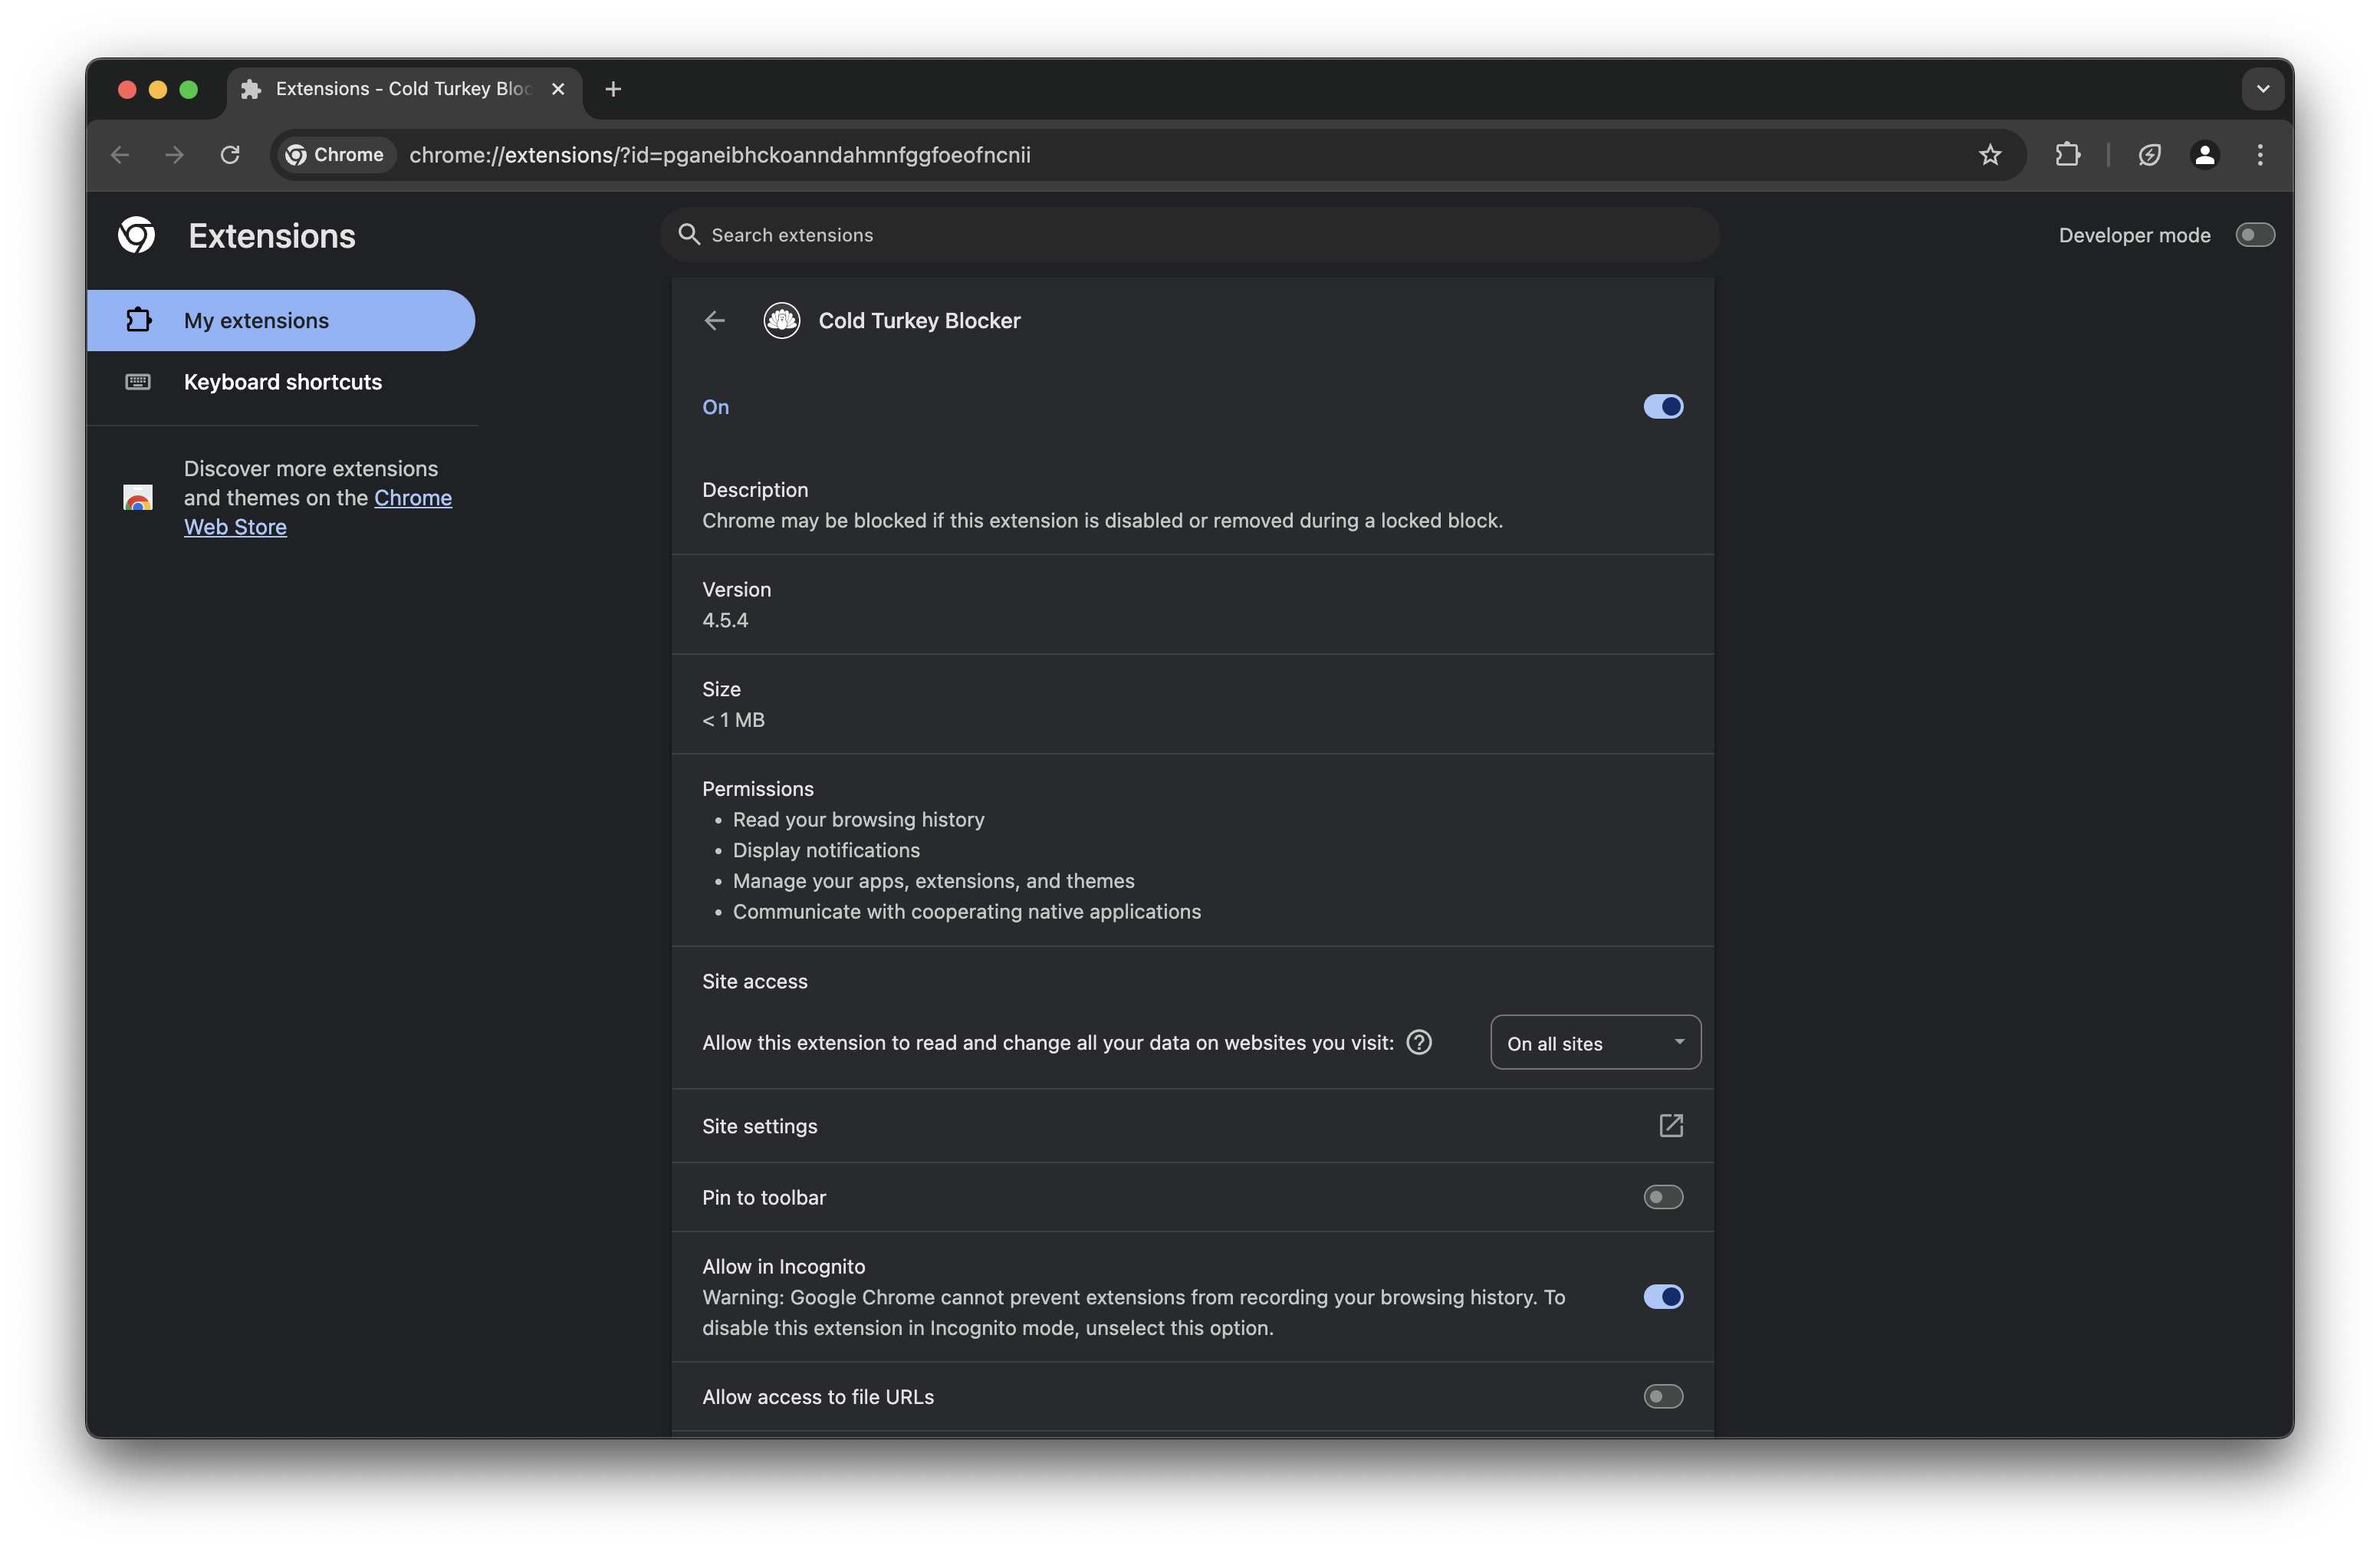Open the Chrome Web Store link
The image size is (2380, 1552).
click(318, 512)
